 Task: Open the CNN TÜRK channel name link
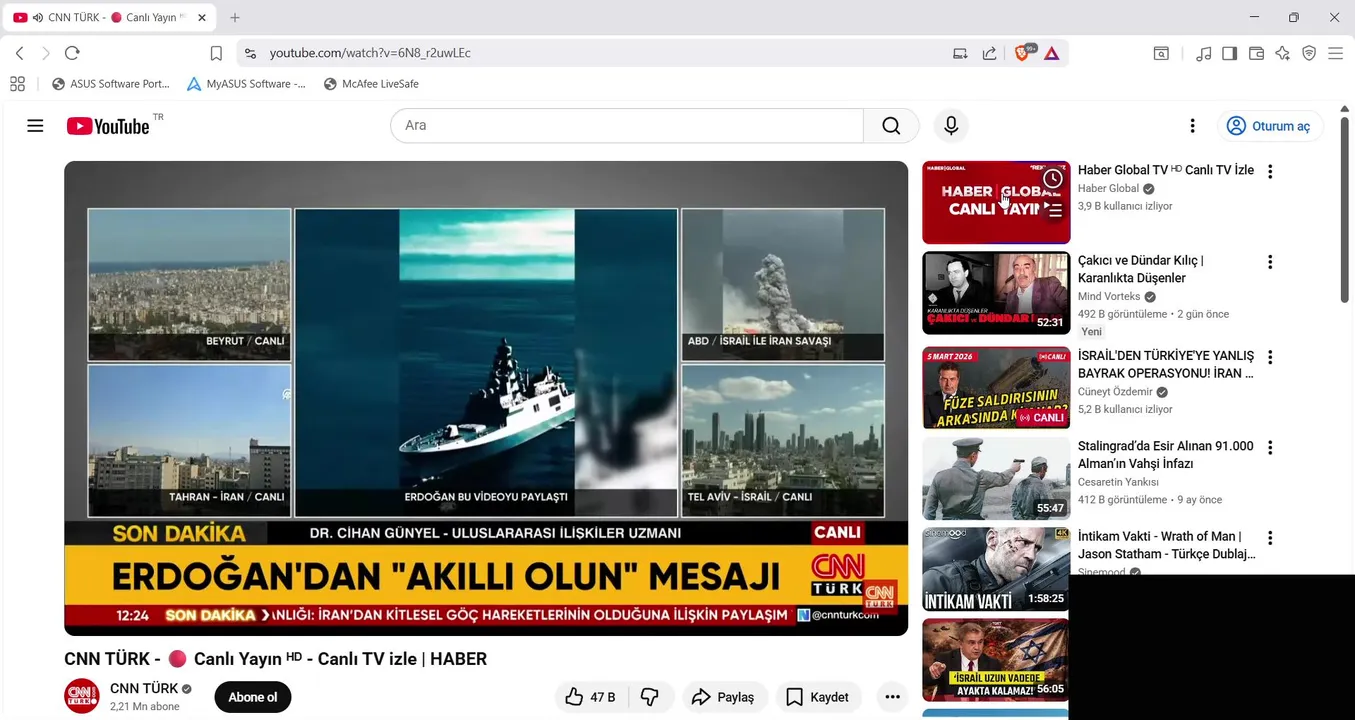coord(144,689)
